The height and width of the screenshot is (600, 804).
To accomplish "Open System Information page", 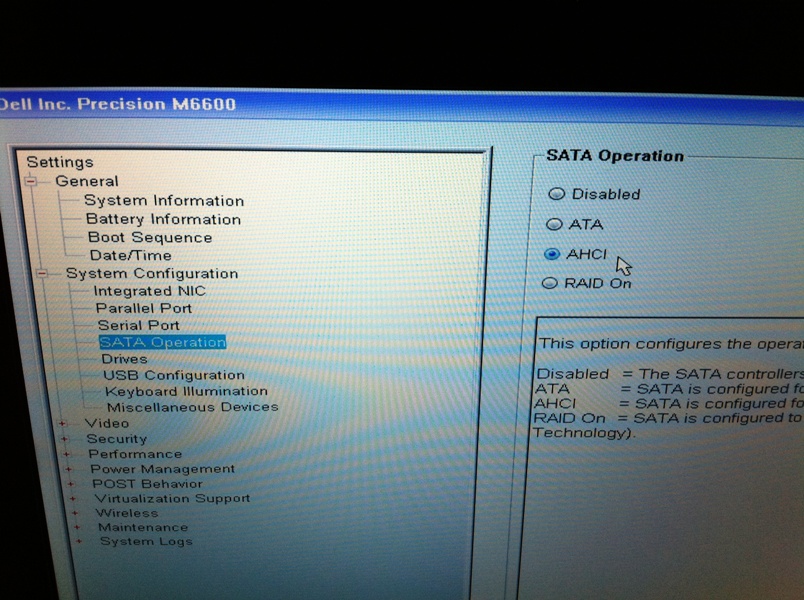I will pos(164,201).
